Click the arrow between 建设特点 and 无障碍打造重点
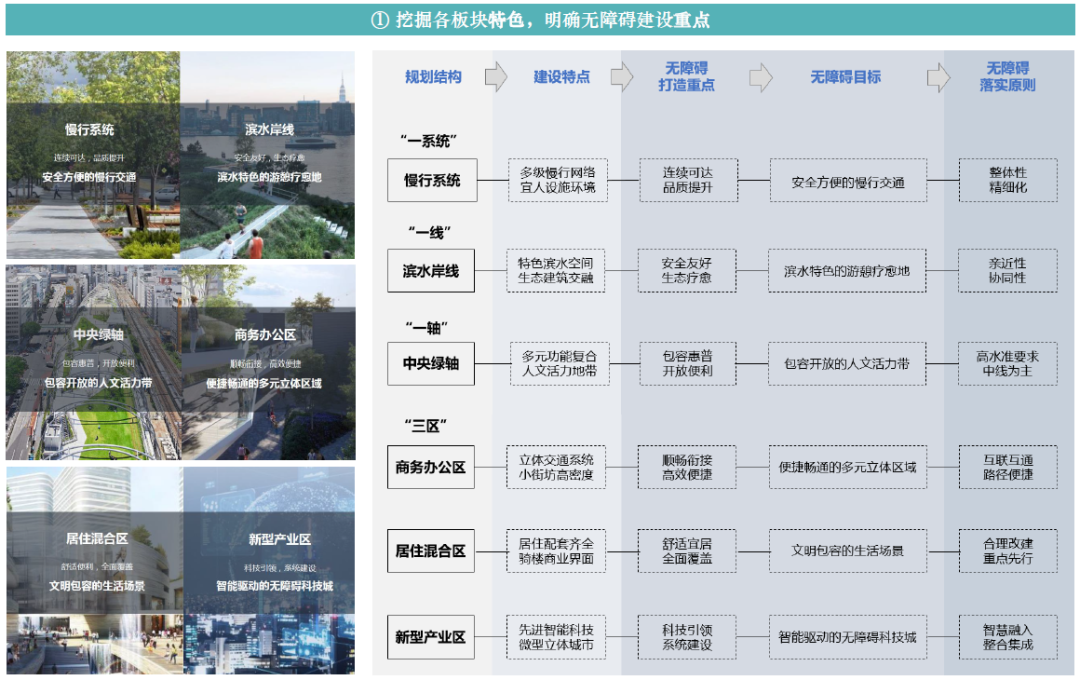 pos(622,77)
